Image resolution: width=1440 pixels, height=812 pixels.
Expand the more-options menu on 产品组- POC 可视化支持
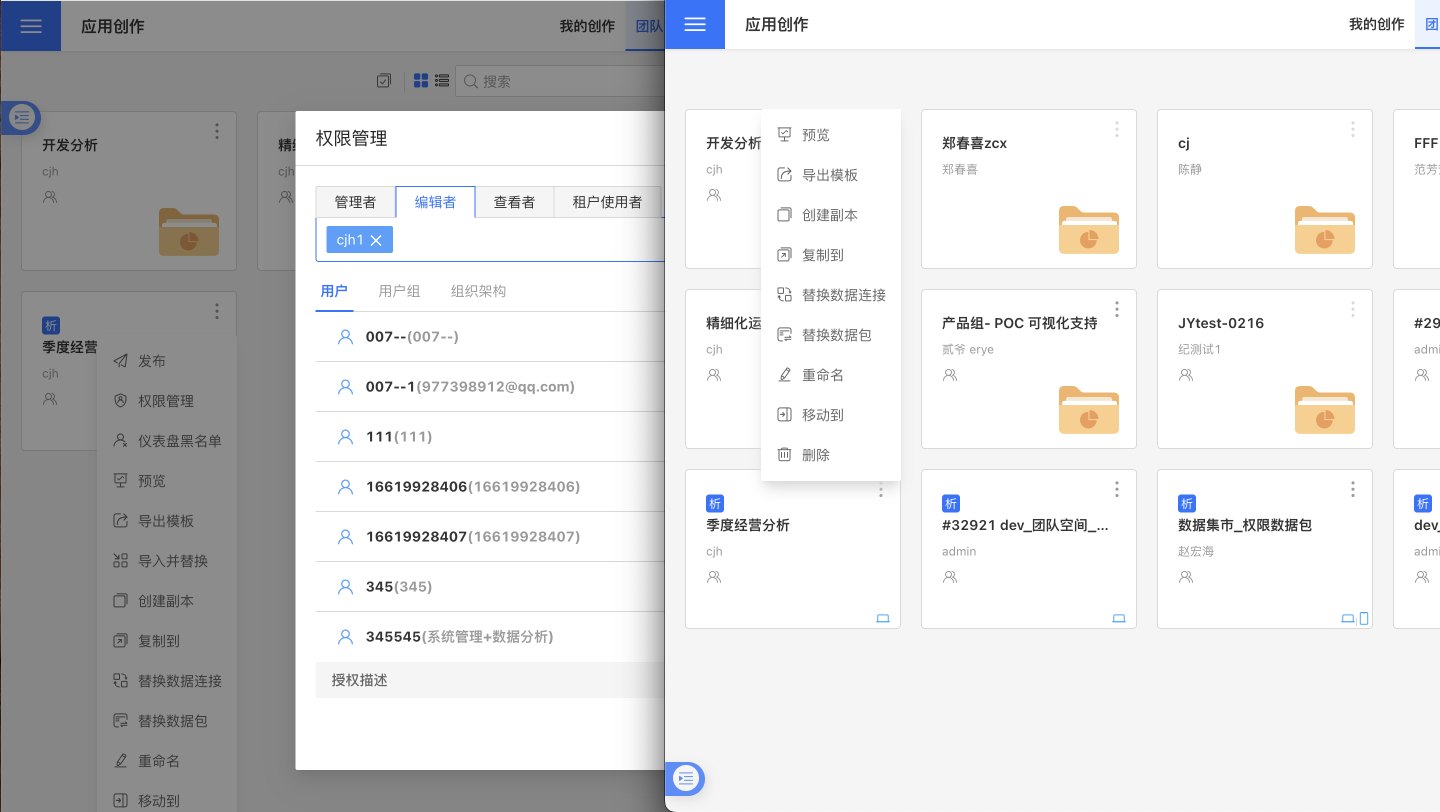coord(1117,309)
